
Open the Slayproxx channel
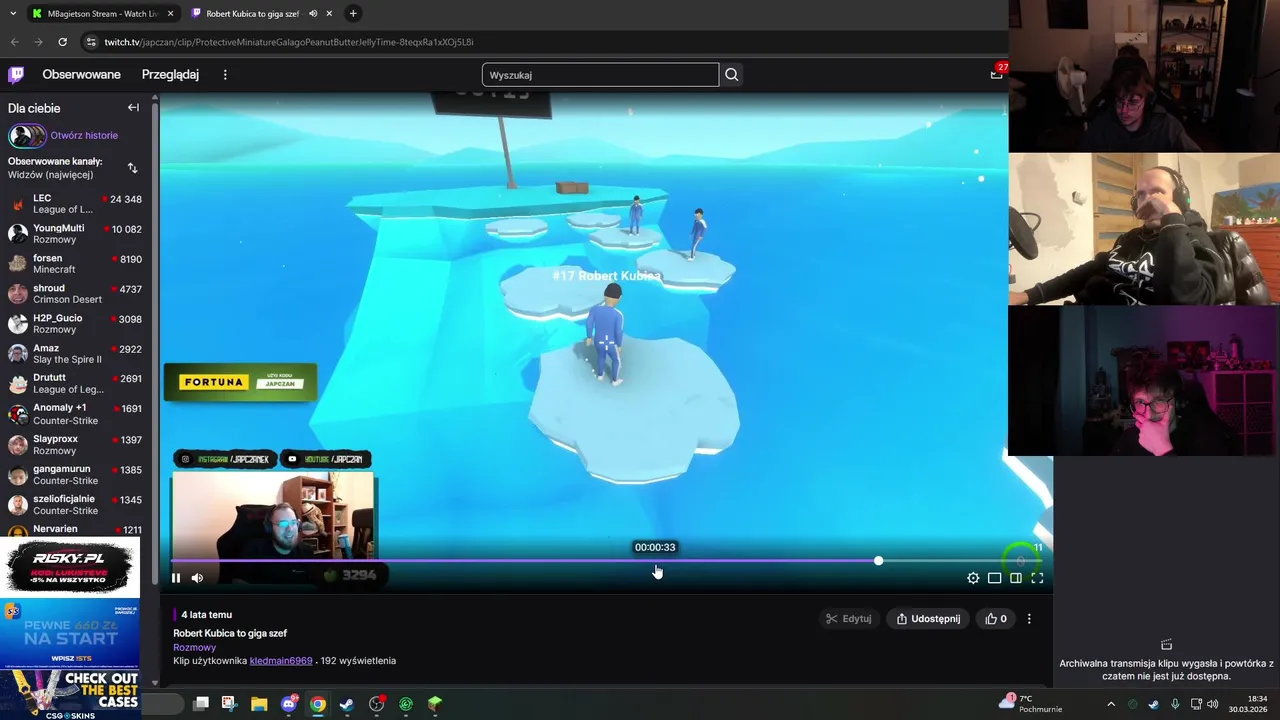coord(78,445)
